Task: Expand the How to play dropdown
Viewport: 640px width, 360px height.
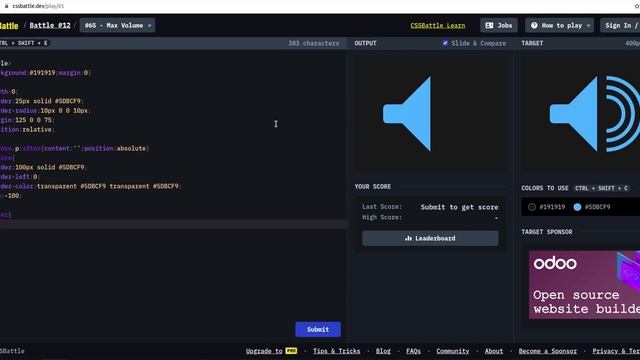Action: 560,25
